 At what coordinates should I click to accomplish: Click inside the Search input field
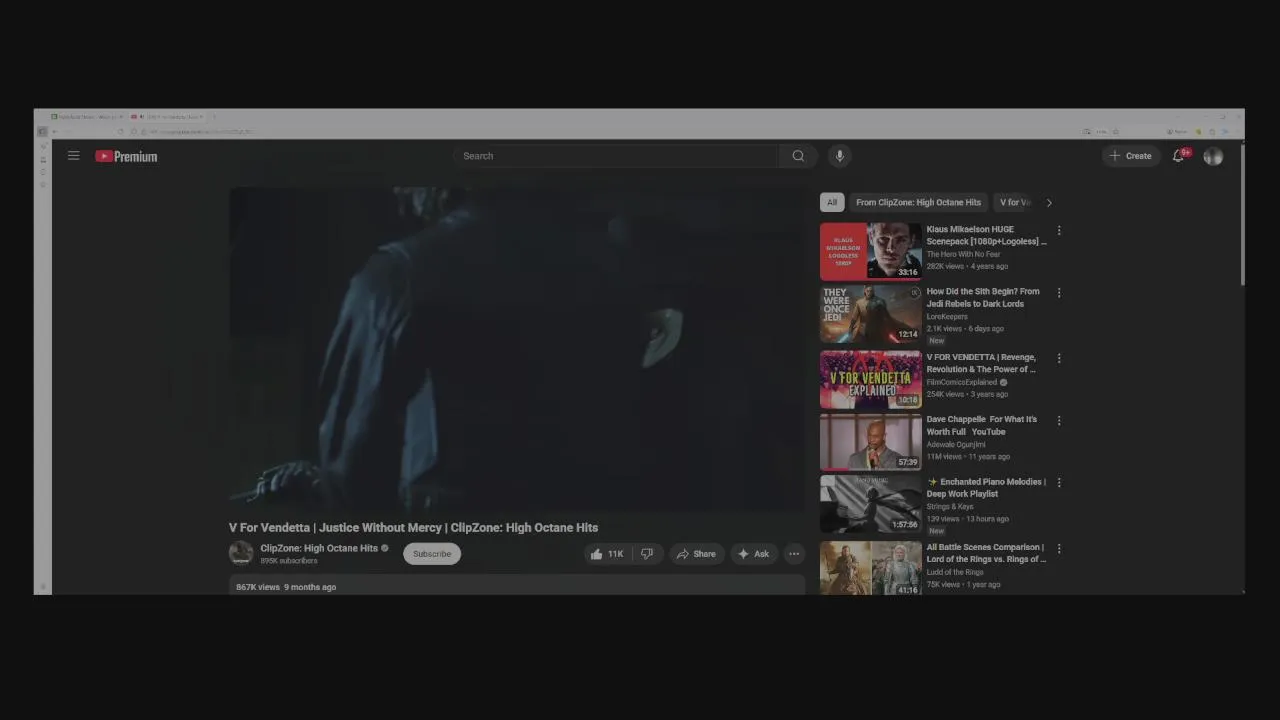point(616,156)
